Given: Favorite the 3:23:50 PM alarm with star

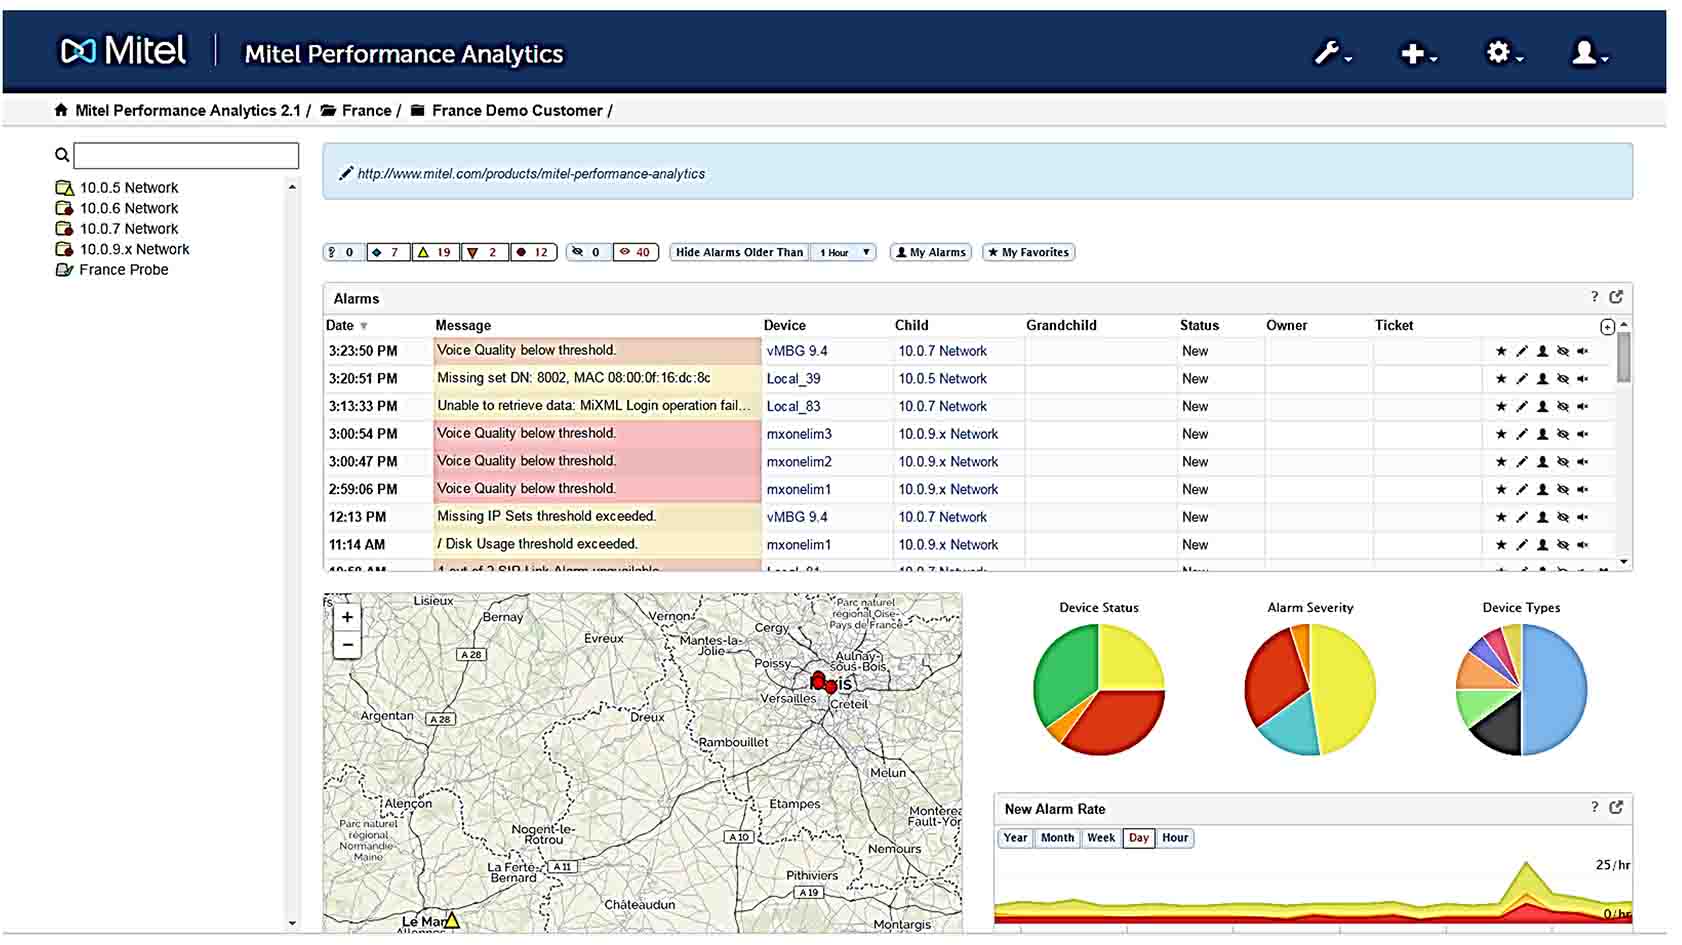Looking at the screenshot, I should tap(1500, 351).
